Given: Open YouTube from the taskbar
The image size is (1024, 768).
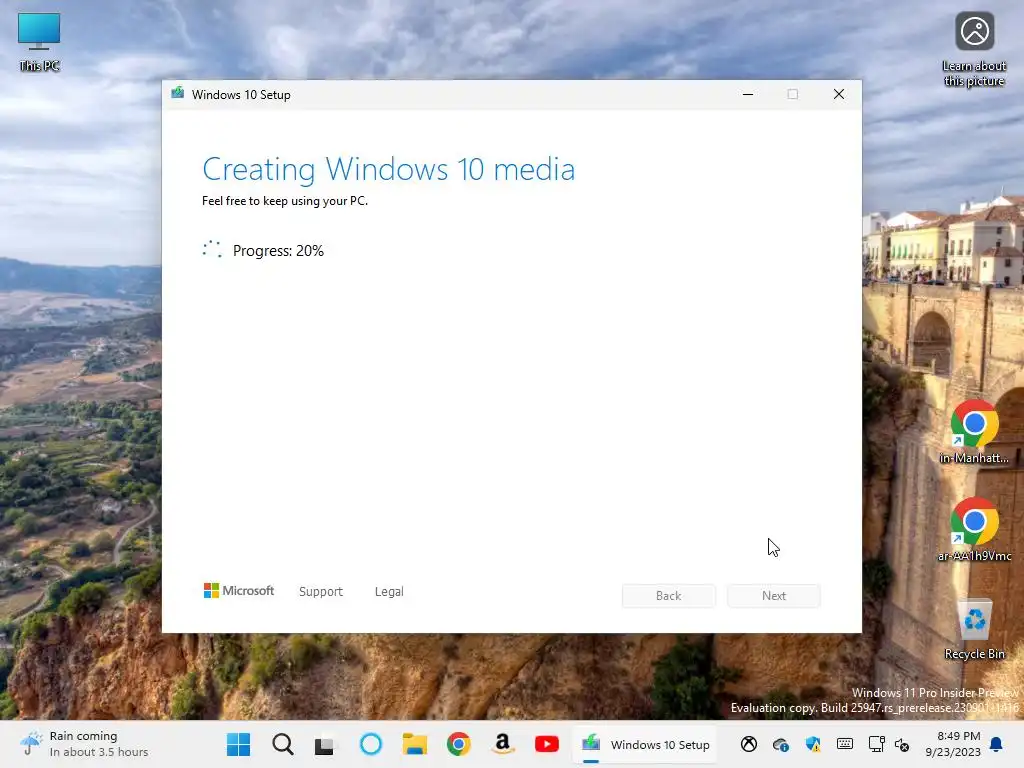Looking at the screenshot, I should [x=547, y=744].
